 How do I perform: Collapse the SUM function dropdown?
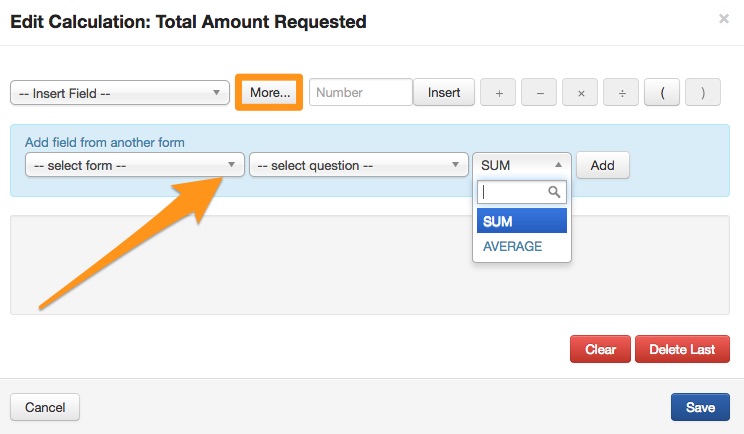523,165
